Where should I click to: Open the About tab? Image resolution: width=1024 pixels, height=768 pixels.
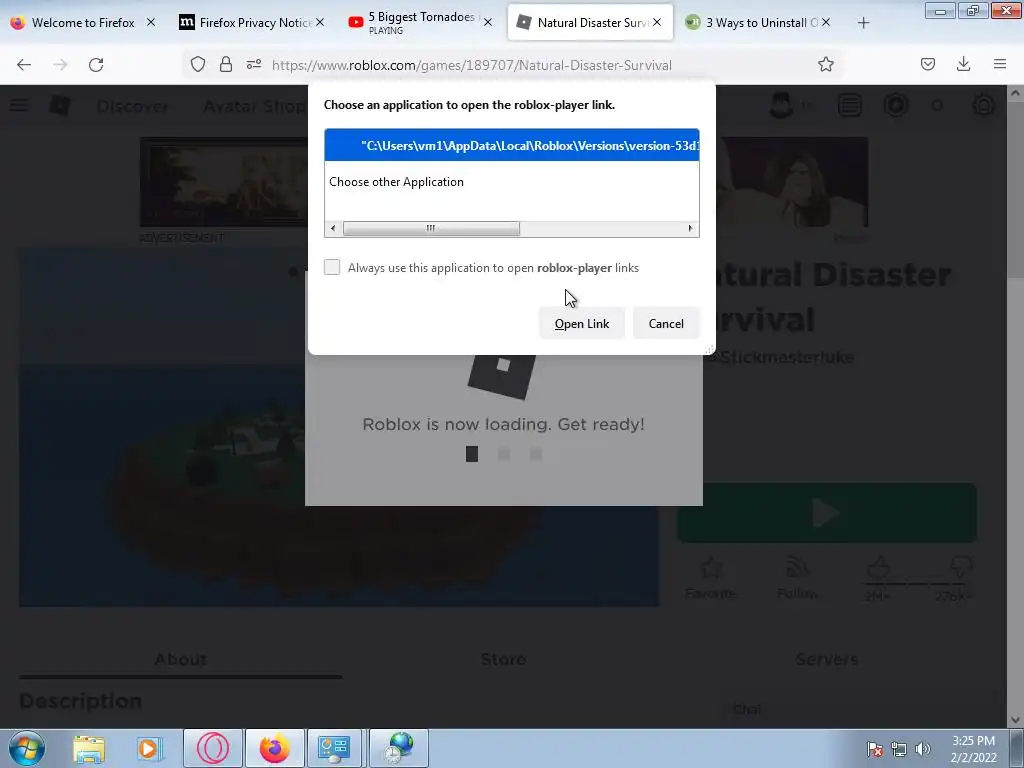tap(180, 659)
